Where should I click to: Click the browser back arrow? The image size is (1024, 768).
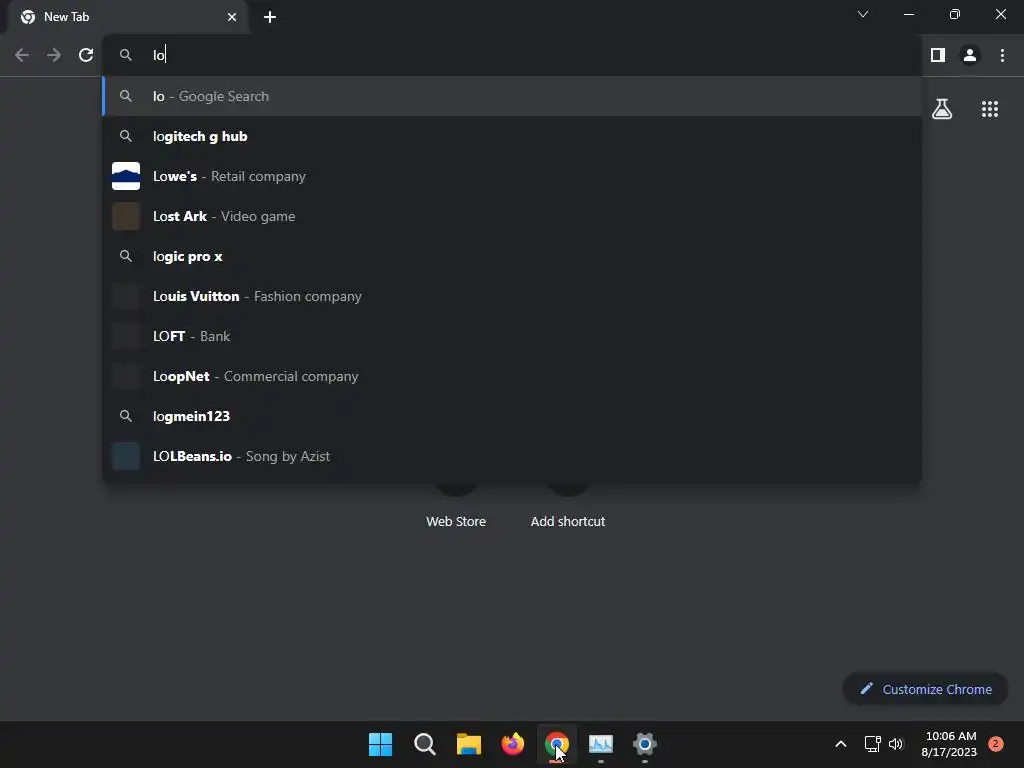22,55
